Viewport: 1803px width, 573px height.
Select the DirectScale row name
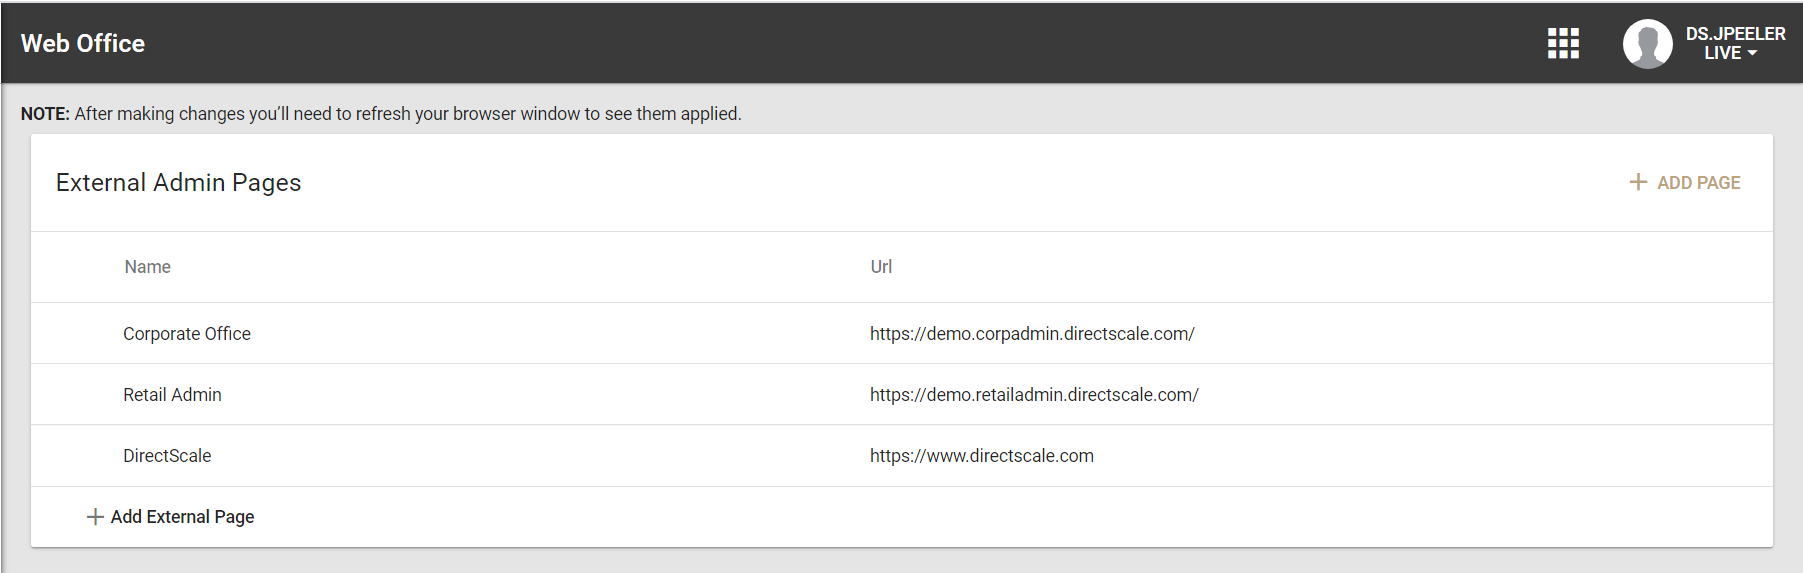[167, 456]
